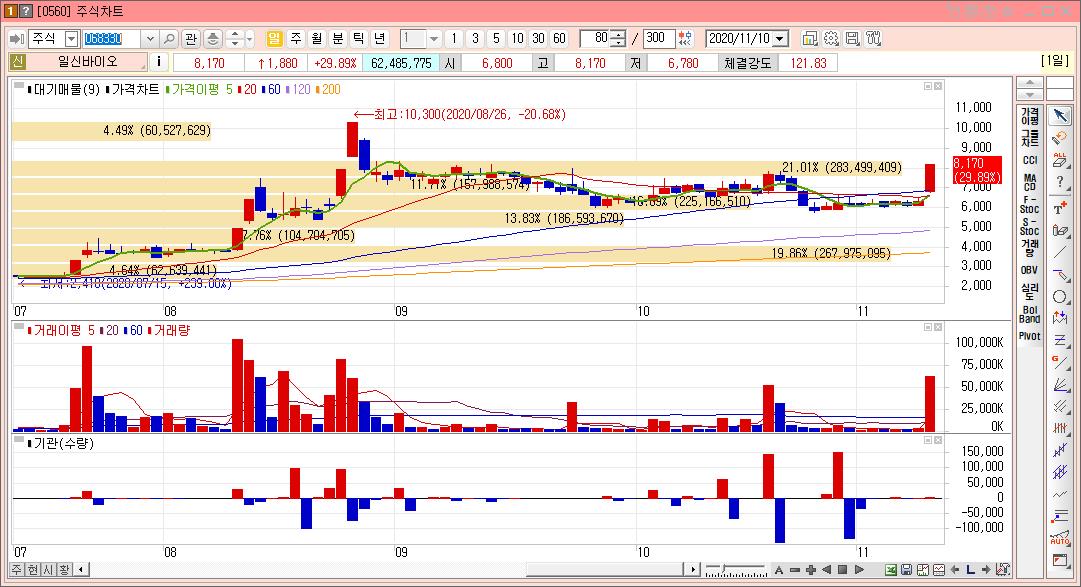Click the zoom level slider at bottom

point(736,570)
